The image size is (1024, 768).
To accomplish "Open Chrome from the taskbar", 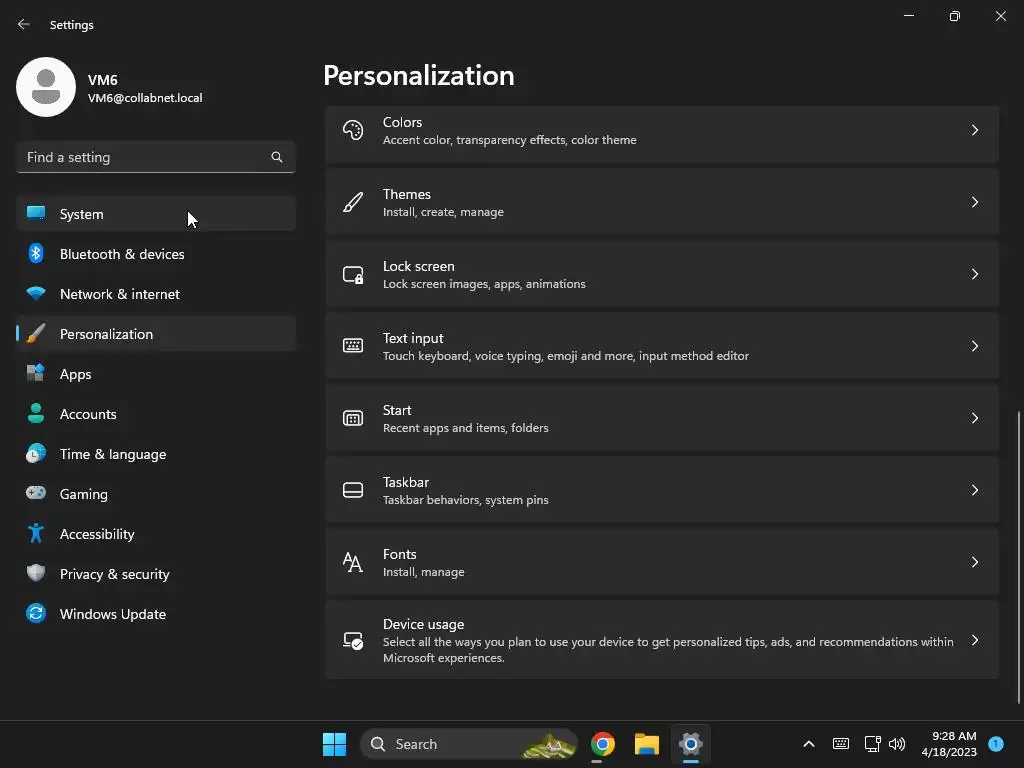I will [603, 744].
